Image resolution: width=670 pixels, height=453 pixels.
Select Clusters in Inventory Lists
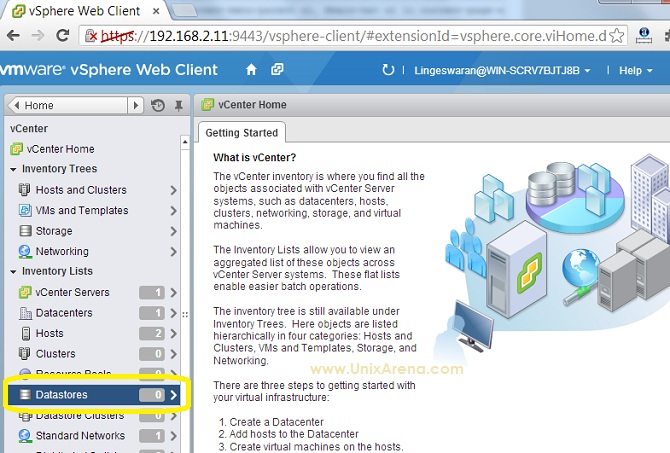(x=56, y=354)
